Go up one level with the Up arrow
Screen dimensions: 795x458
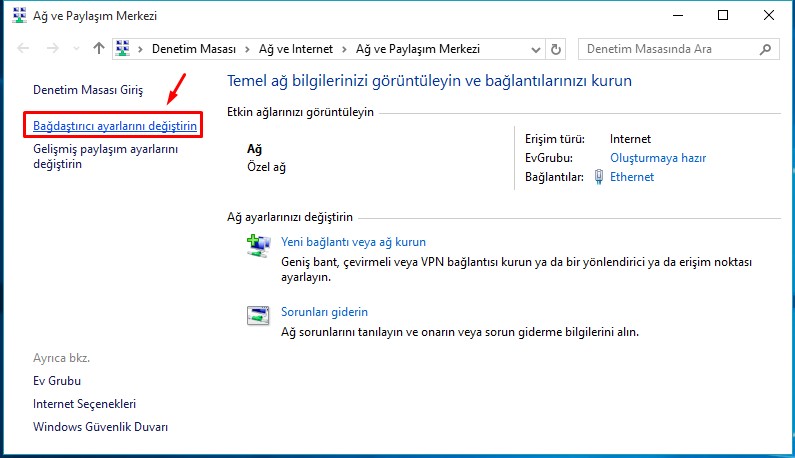tap(98, 48)
